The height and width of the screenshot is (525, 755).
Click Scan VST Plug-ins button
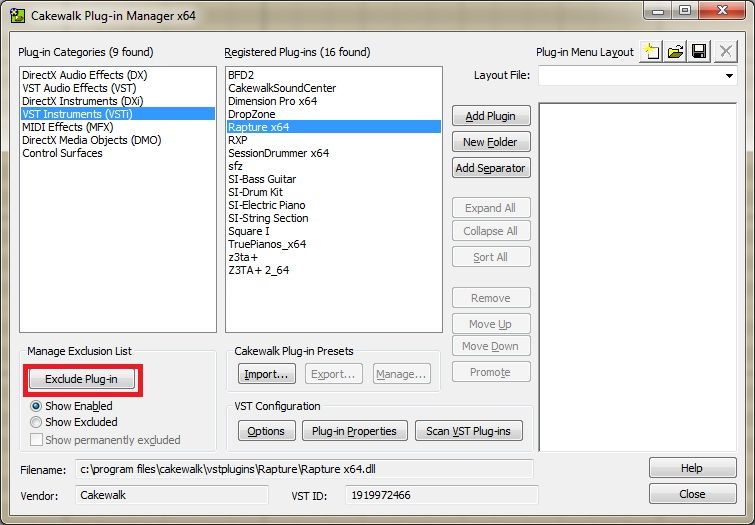[467, 431]
